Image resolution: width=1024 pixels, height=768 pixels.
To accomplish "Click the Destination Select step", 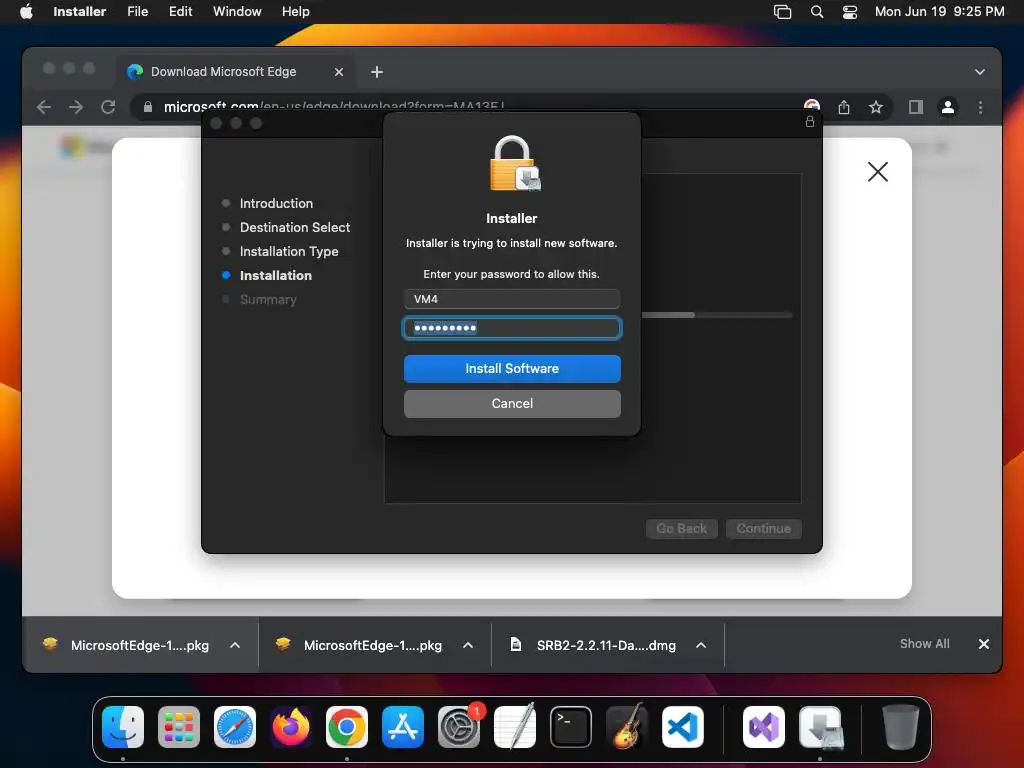I will pyautogui.click(x=295, y=227).
